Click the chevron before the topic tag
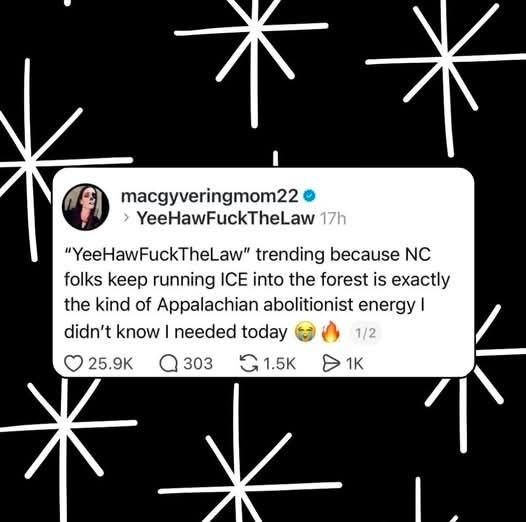This screenshot has height=522, width=526. [126, 219]
